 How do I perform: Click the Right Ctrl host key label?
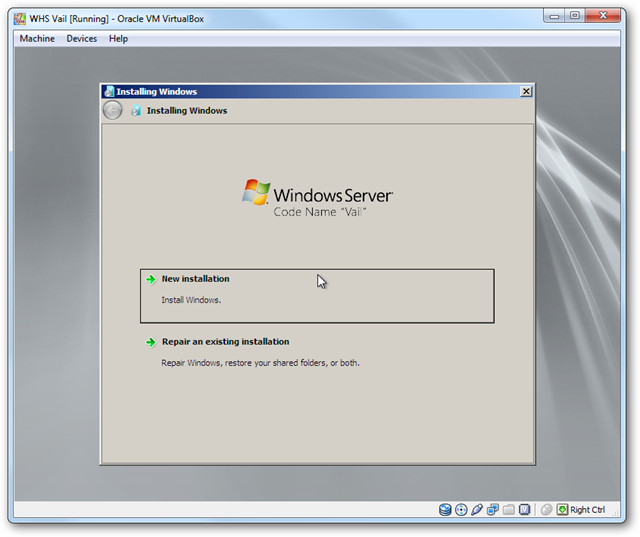click(x=587, y=510)
